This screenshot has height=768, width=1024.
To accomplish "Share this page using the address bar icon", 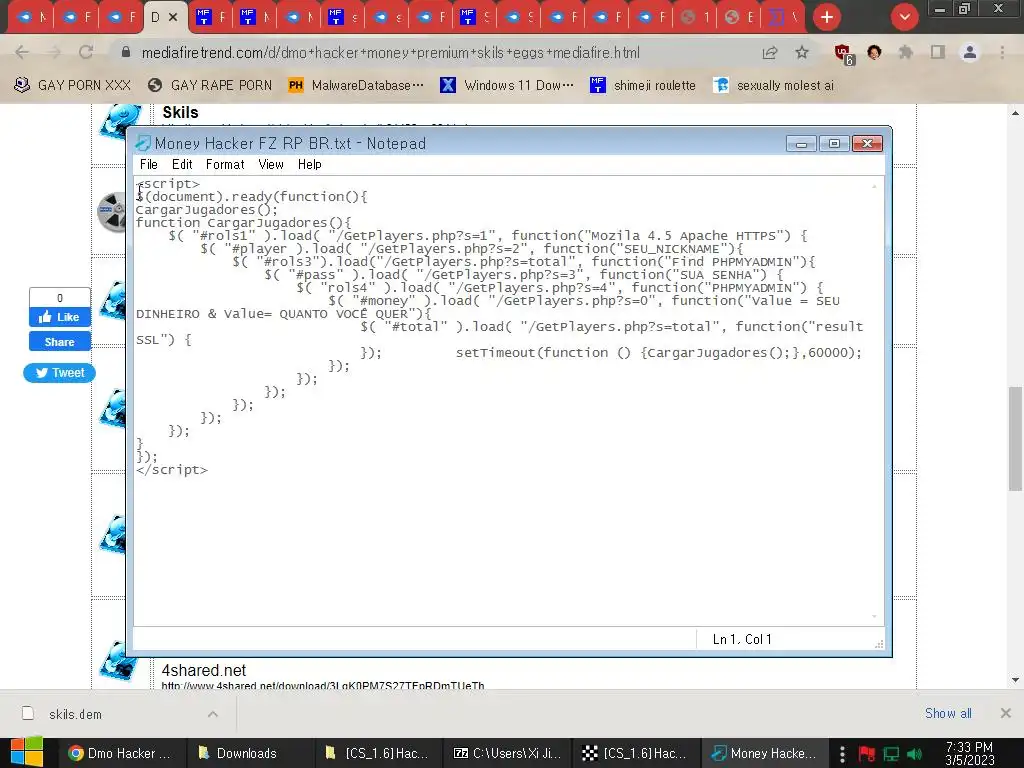I will (x=770, y=53).
